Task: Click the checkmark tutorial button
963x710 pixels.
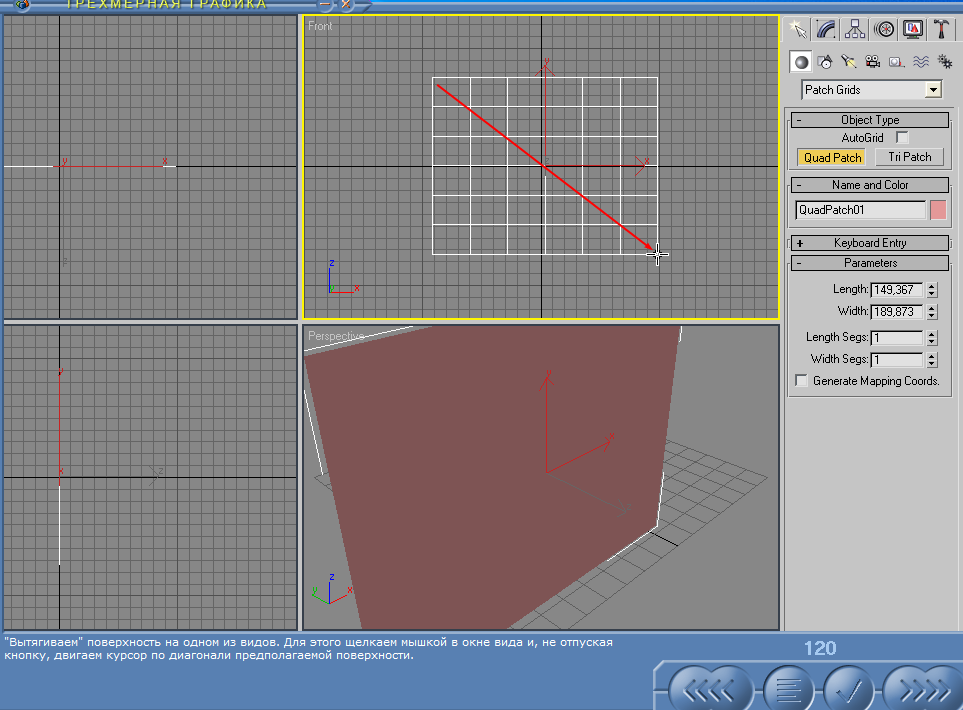Action: [849, 691]
